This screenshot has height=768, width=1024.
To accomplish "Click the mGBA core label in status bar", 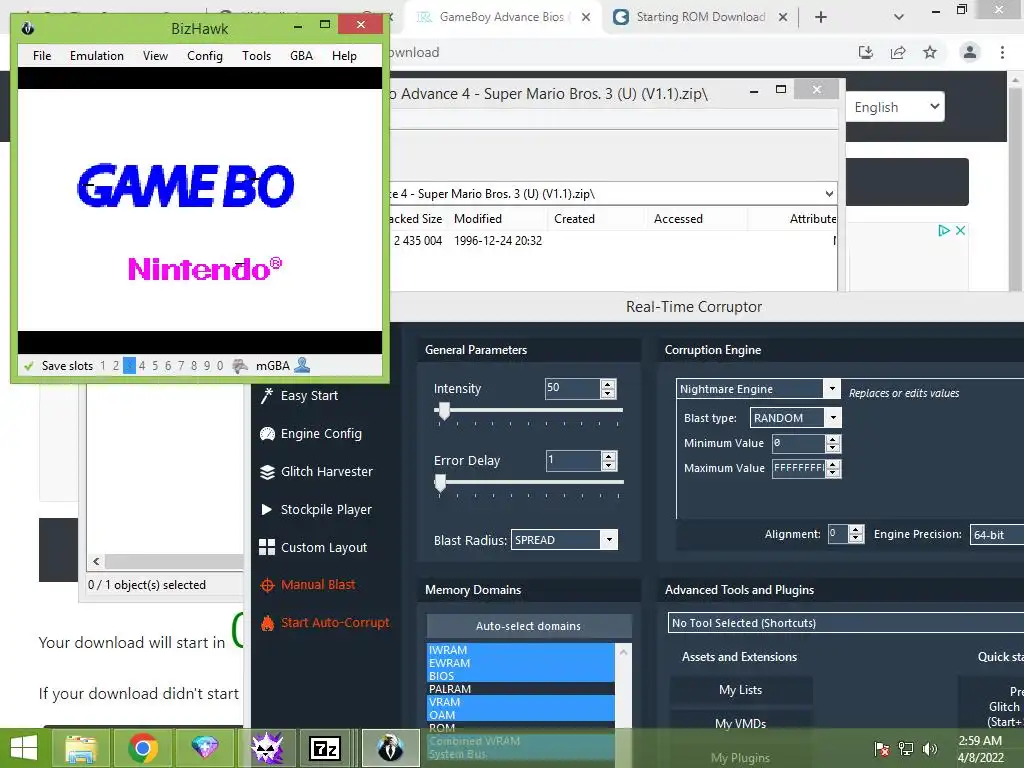I will point(272,366).
